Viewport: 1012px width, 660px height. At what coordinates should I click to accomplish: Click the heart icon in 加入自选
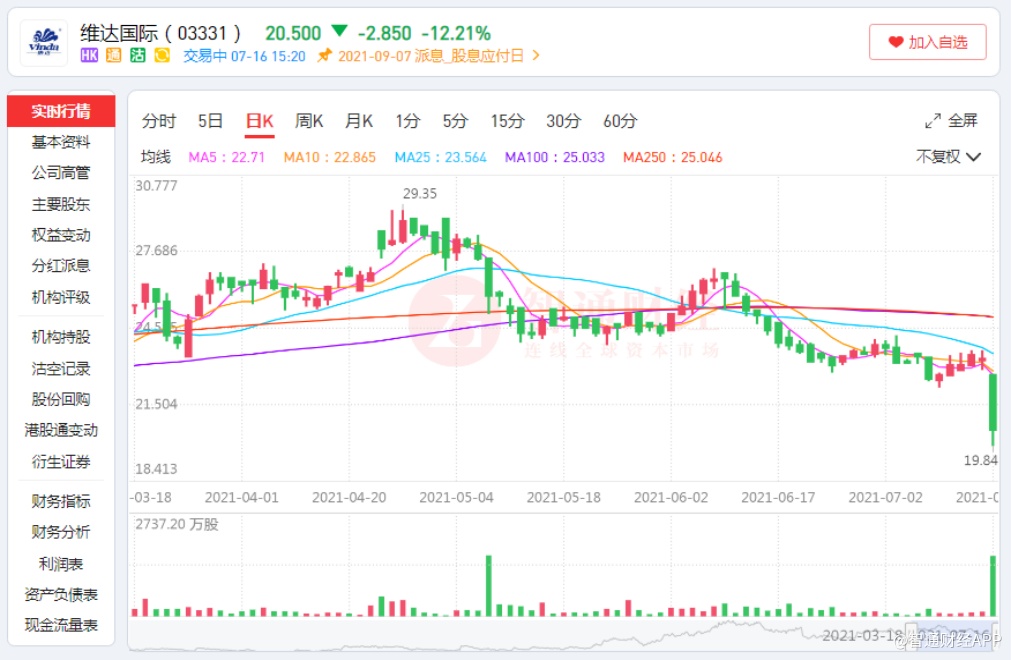(894, 42)
